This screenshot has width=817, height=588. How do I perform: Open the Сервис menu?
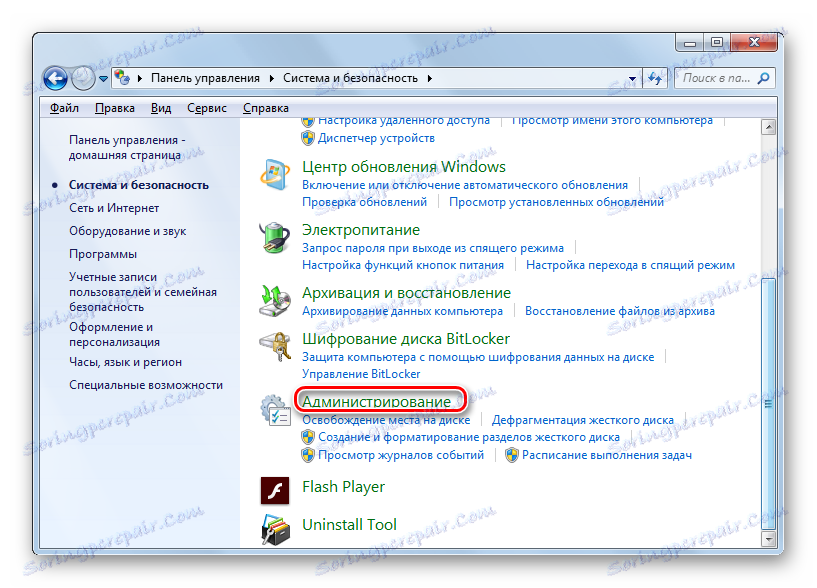click(207, 108)
